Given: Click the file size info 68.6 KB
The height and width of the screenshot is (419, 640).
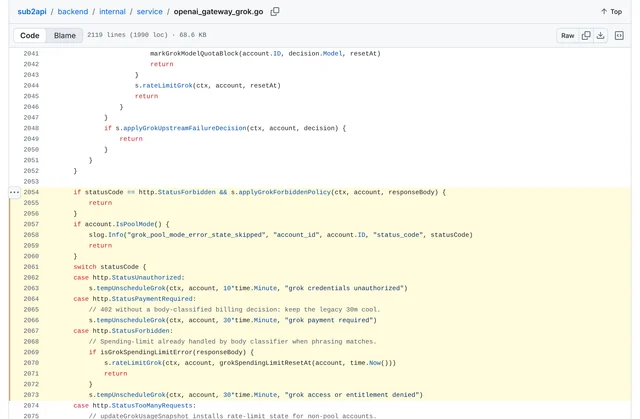Looking at the screenshot, I should [193, 35].
